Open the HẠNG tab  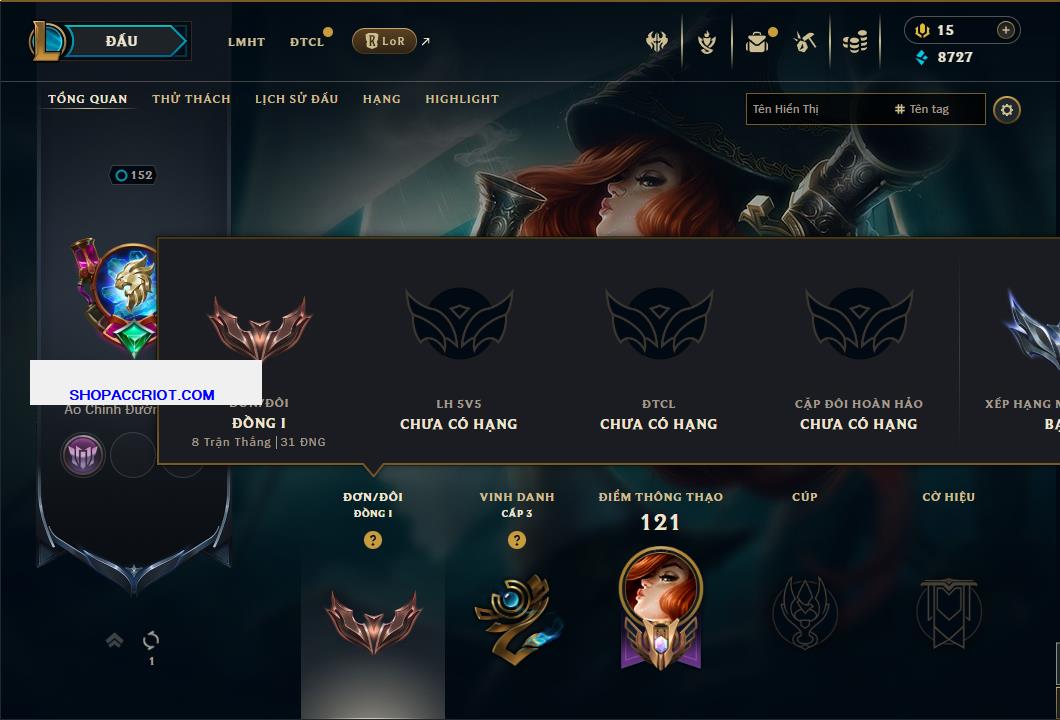click(381, 99)
